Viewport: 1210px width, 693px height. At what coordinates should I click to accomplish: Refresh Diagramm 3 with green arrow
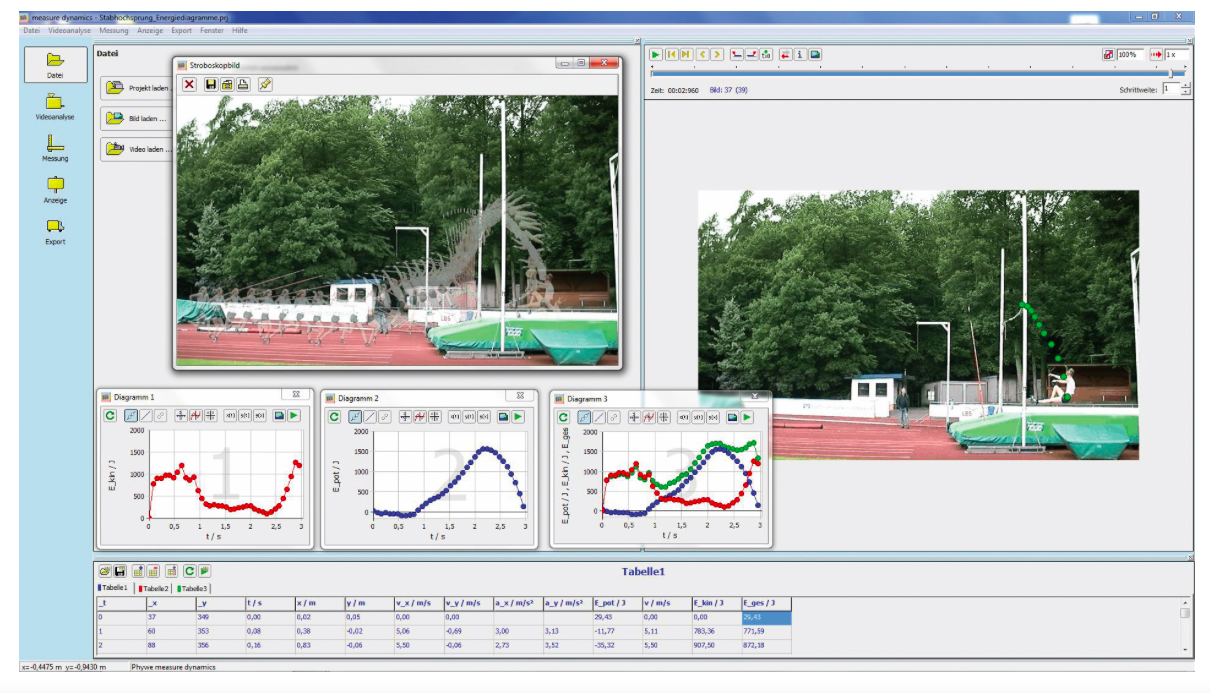563,416
